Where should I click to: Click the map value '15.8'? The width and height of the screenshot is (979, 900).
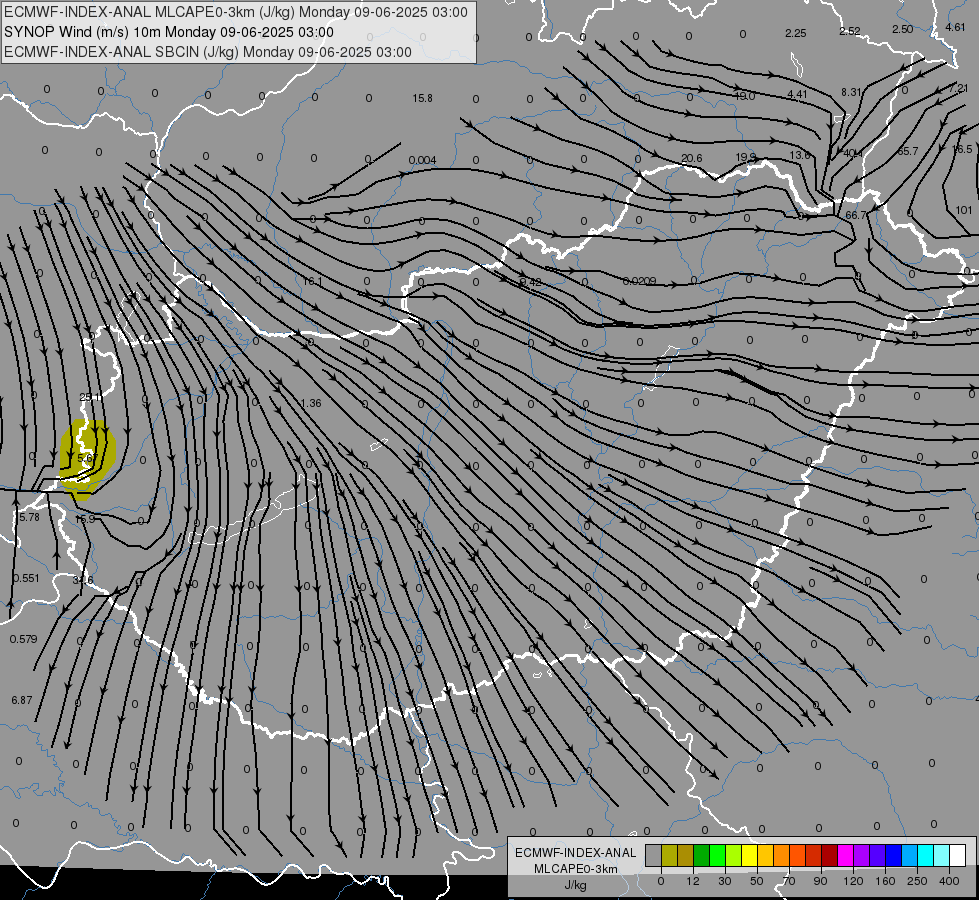(x=423, y=98)
